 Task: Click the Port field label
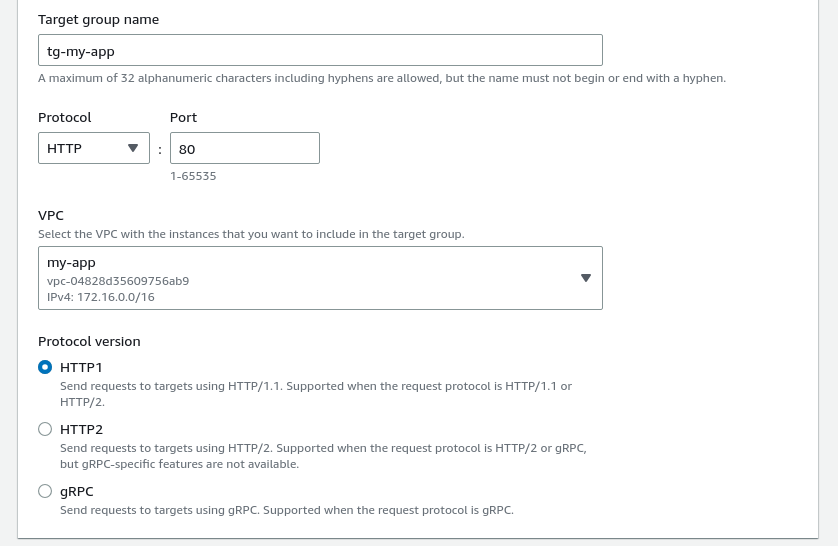coord(183,117)
